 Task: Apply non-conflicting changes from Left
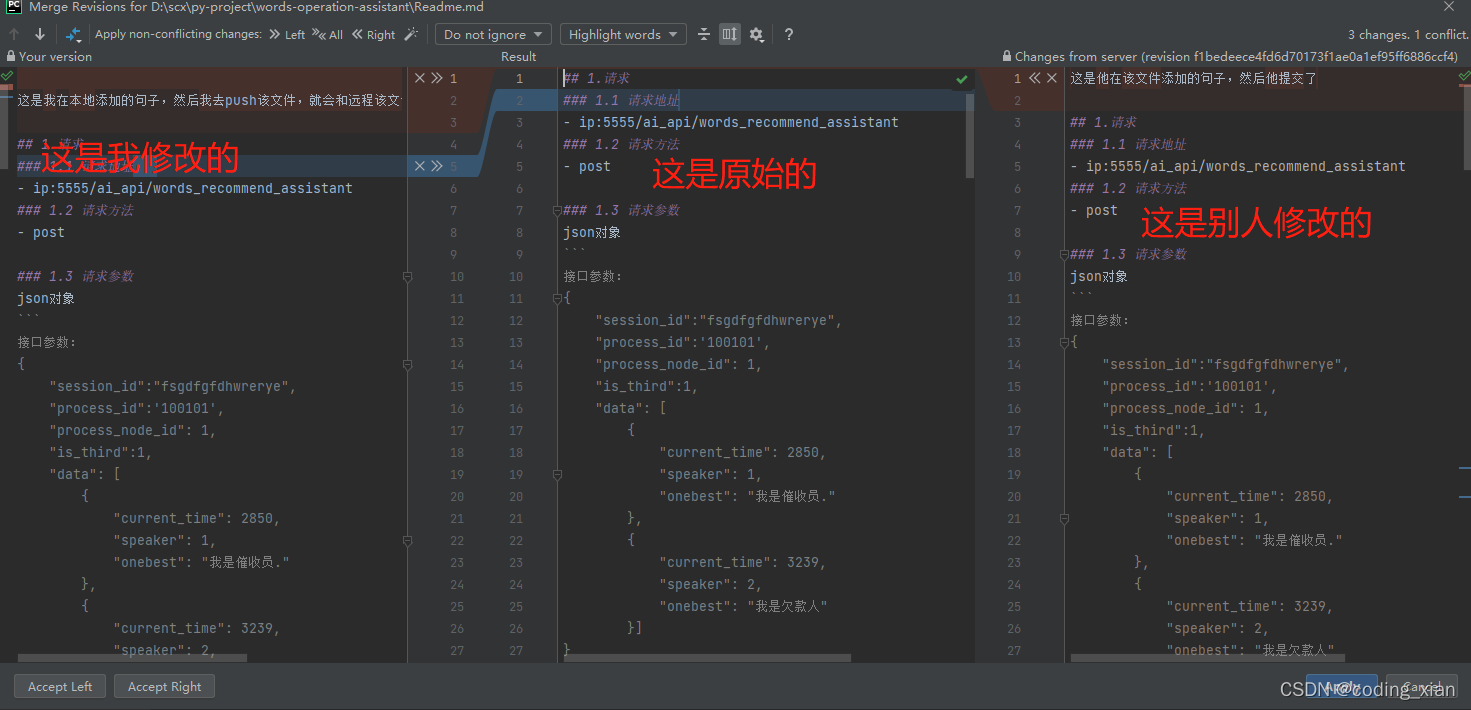click(287, 34)
